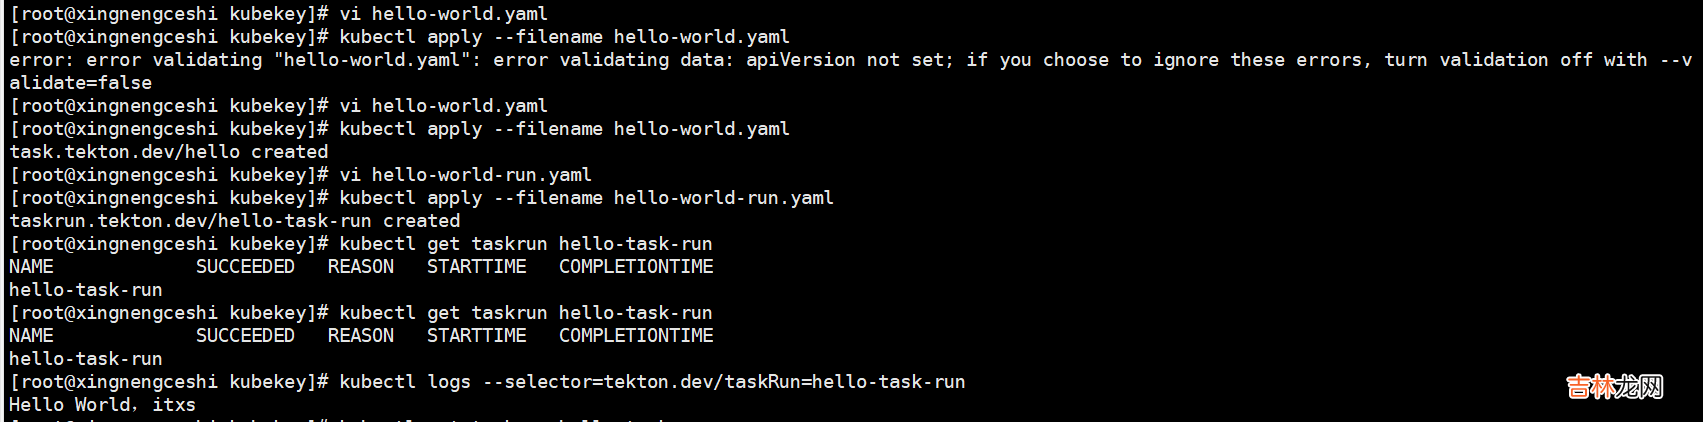Click the first SUCCEEDED column header

coord(245,267)
